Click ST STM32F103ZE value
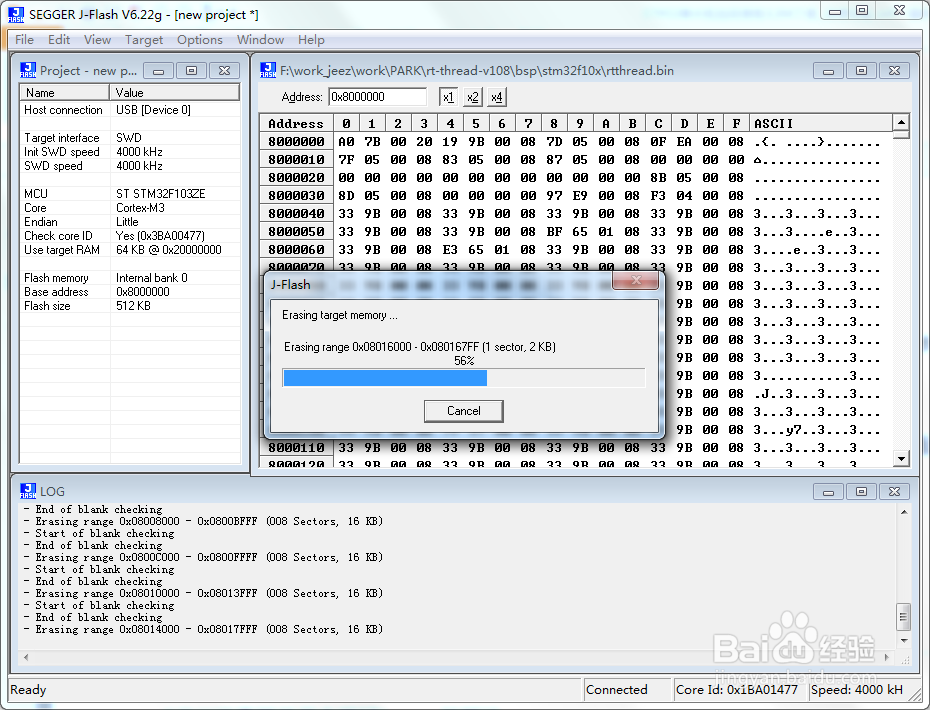The image size is (930, 710). coord(161,194)
